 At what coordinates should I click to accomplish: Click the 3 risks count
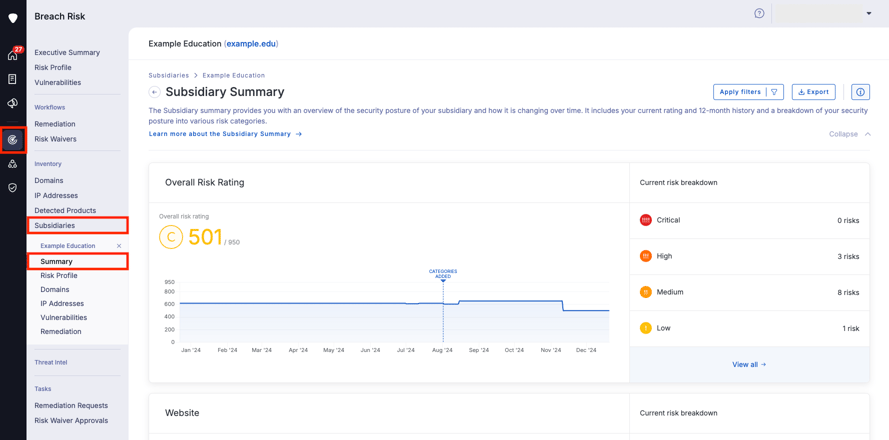(x=848, y=256)
